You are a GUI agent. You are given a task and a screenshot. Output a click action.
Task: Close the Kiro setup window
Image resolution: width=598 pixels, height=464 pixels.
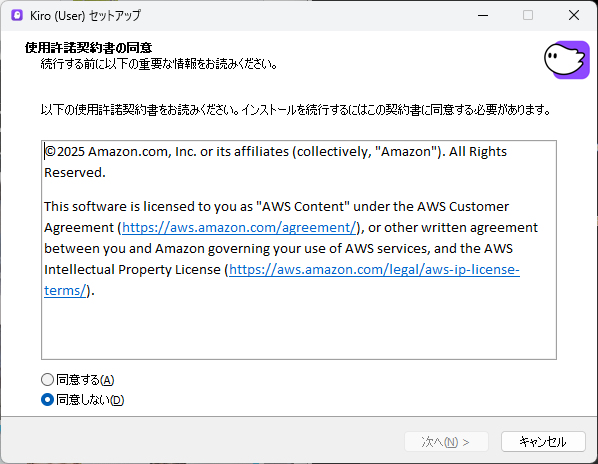(x=574, y=16)
